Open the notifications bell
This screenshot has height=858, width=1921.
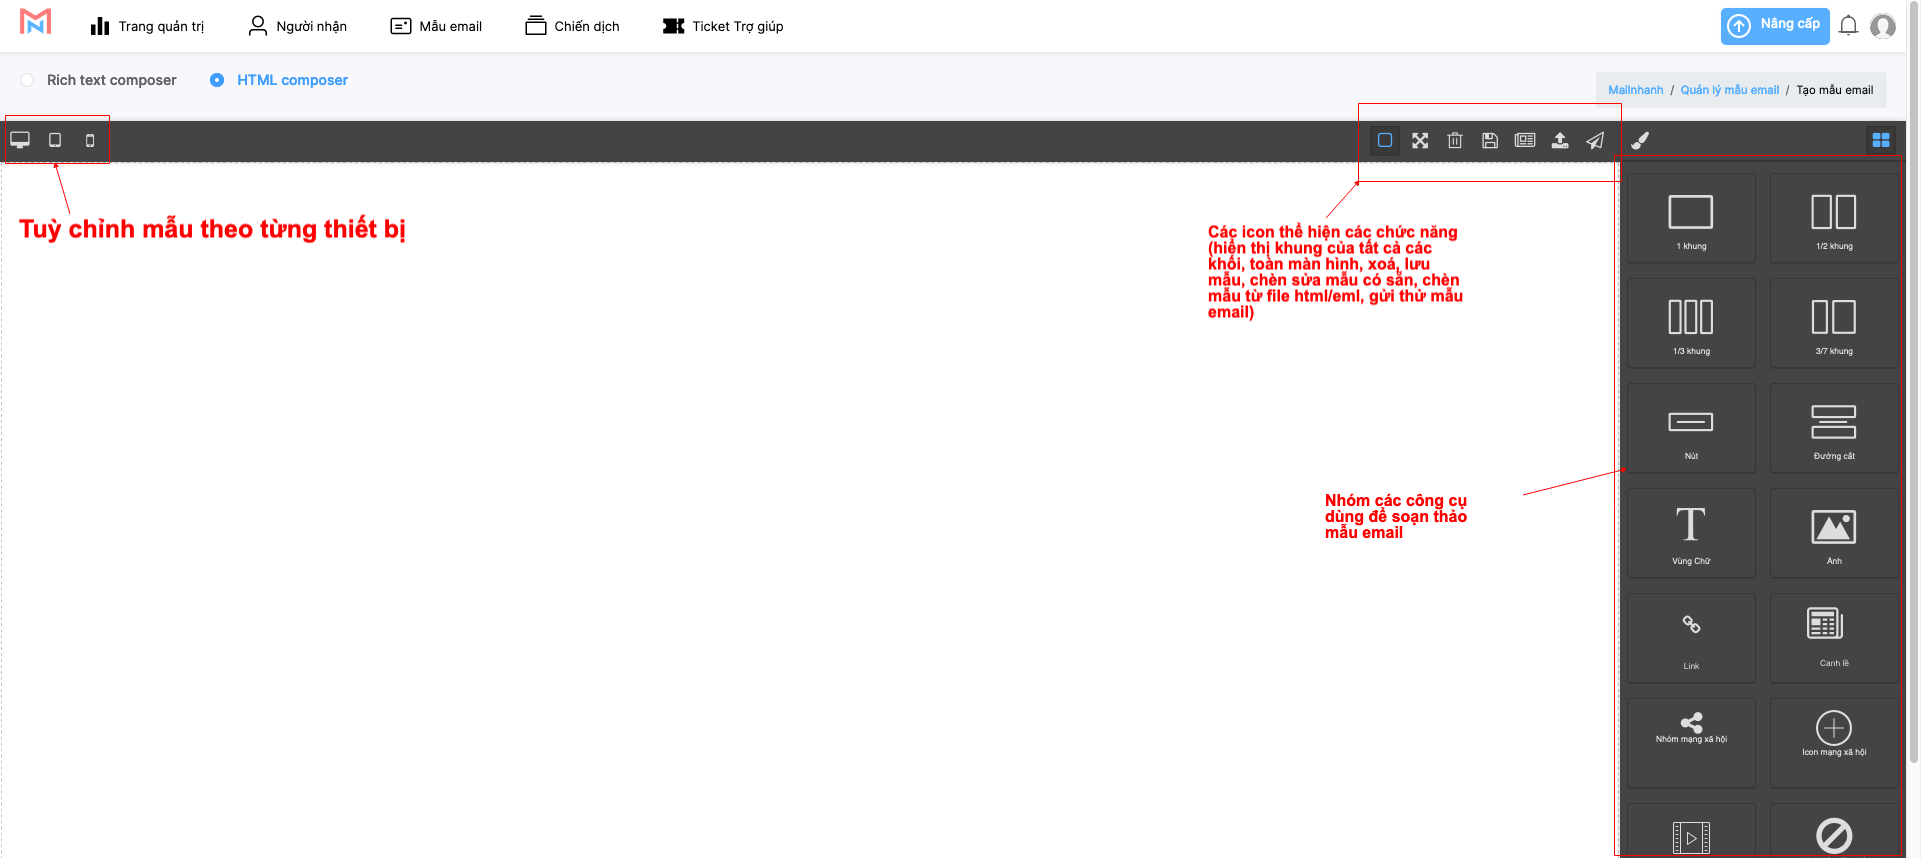tap(1848, 26)
